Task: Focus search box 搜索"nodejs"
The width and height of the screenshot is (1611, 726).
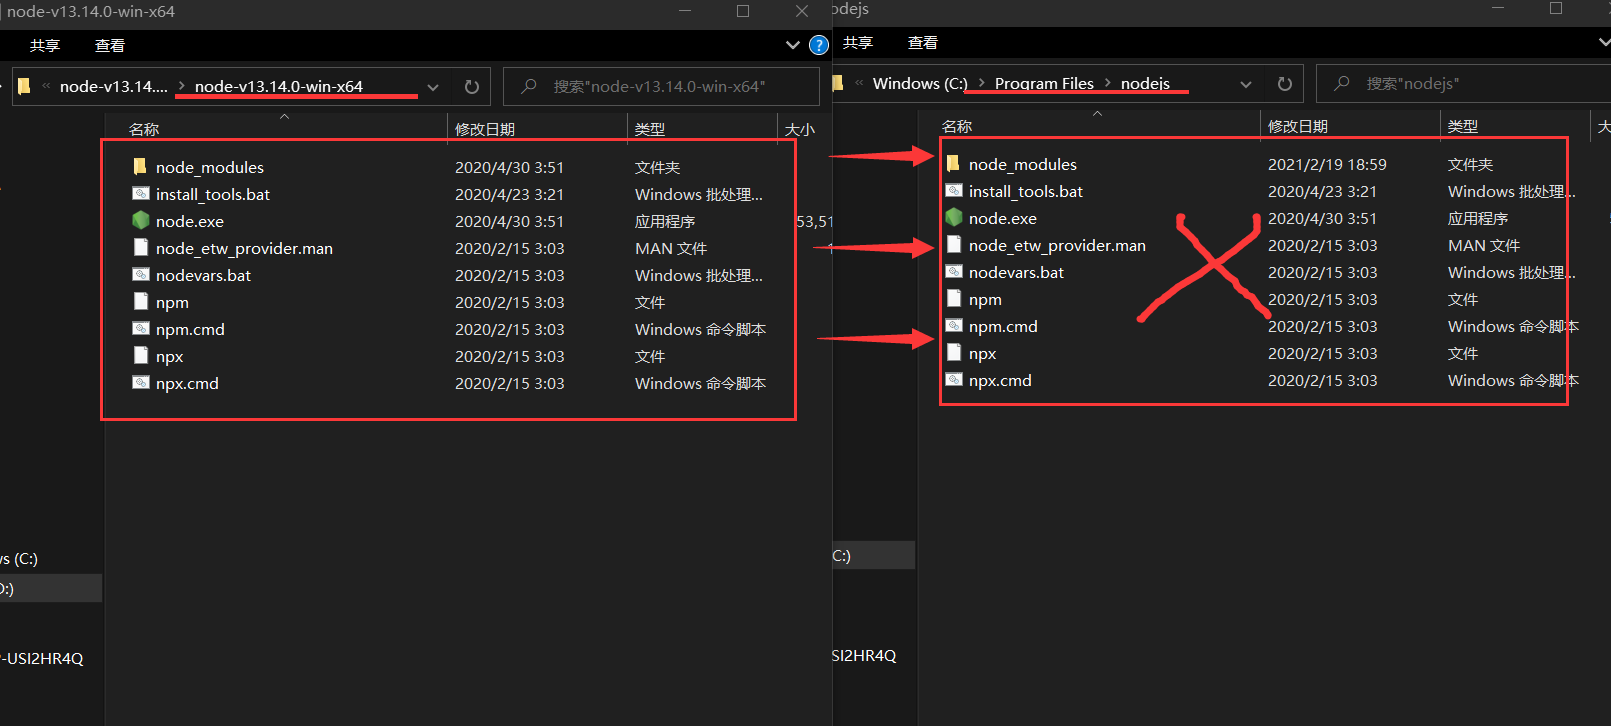Action: tap(1464, 84)
